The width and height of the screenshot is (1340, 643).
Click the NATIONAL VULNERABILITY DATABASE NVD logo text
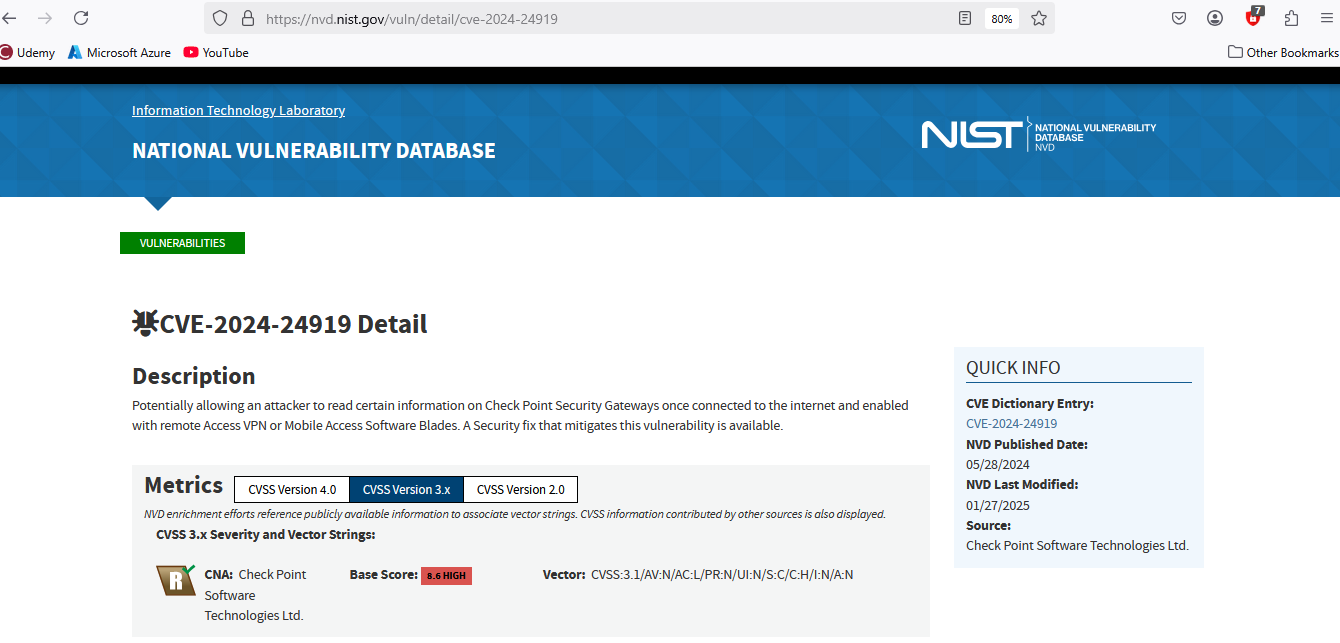click(1095, 137)
